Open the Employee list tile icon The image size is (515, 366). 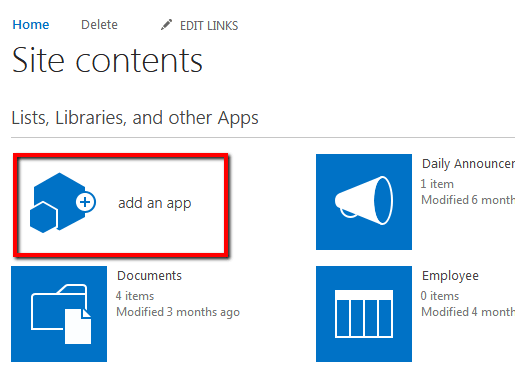click(364, 314)
